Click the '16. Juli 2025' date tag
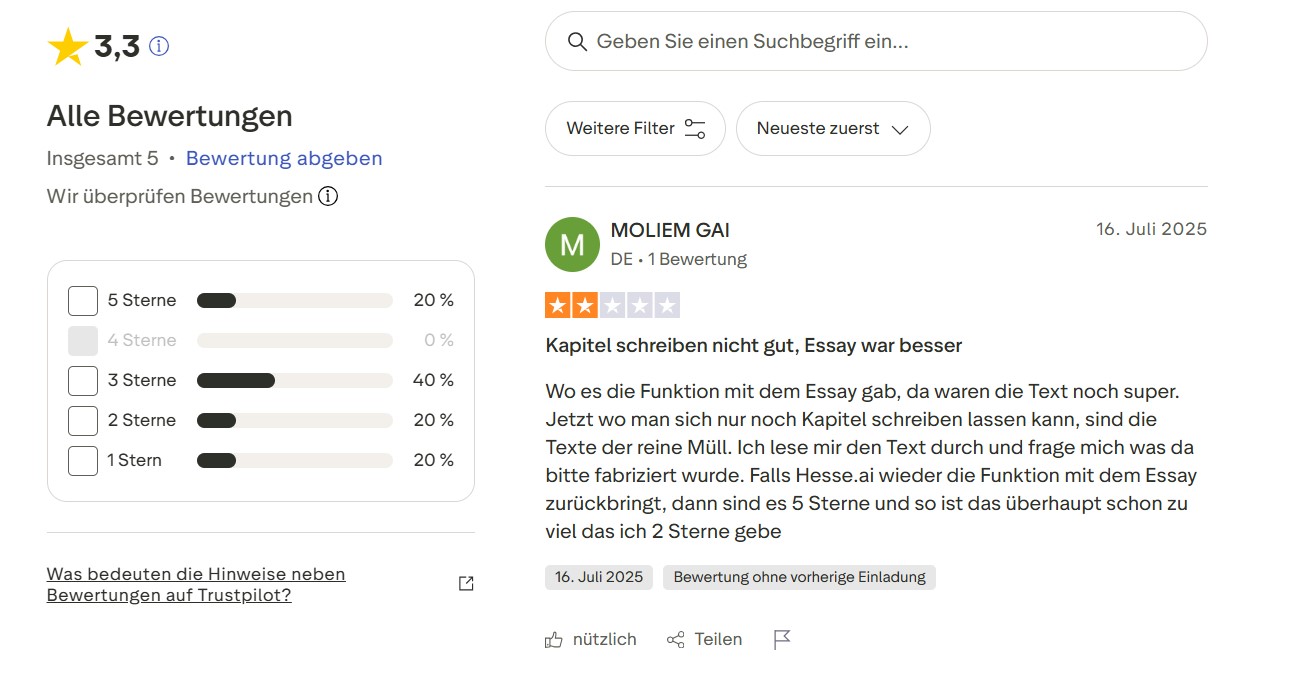 click(x=598, y=577)
